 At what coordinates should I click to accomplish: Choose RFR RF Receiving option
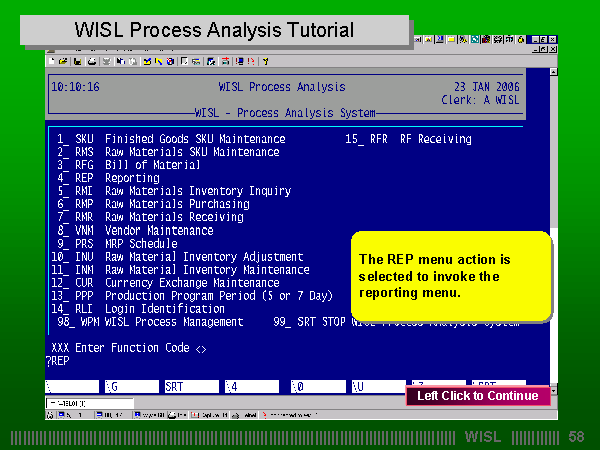420,139
